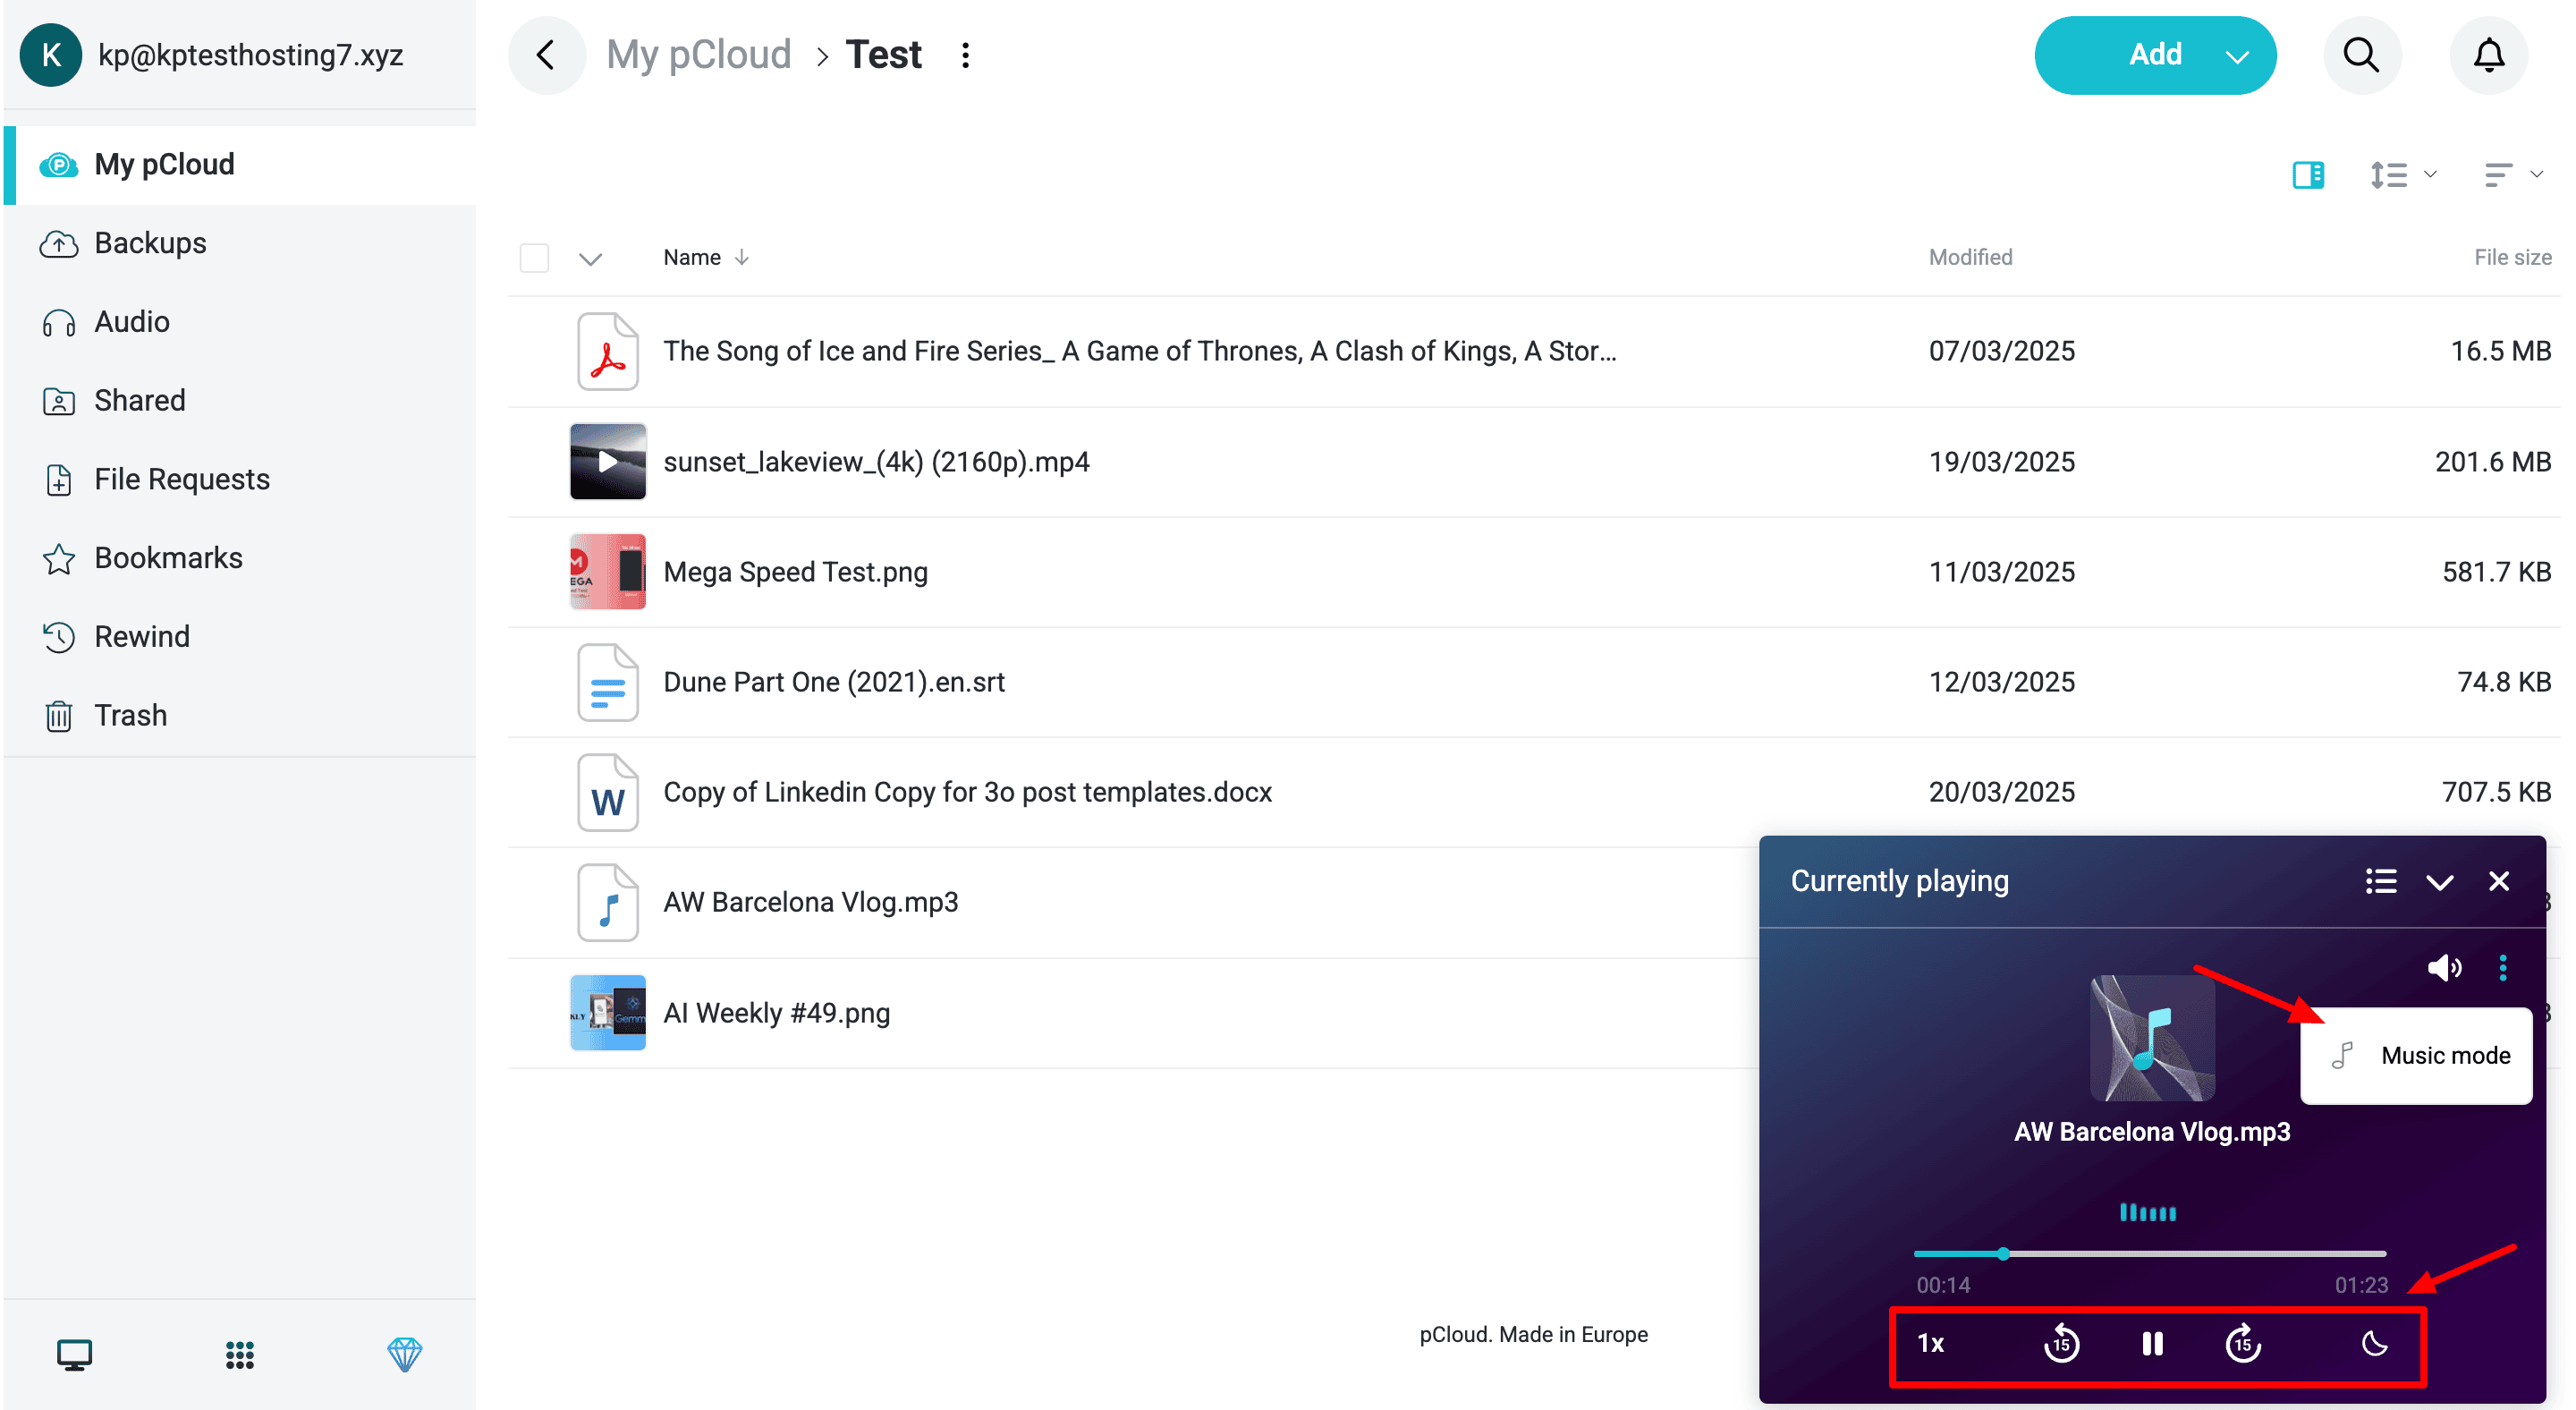Screen dimensions: 2576x1410
Task: Open the notifications bell
Action: click(x=2488, y=55)
